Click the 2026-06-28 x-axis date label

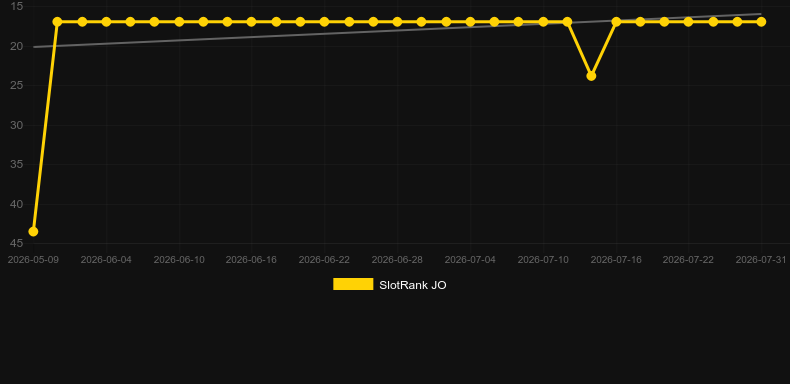pos(397,260)
